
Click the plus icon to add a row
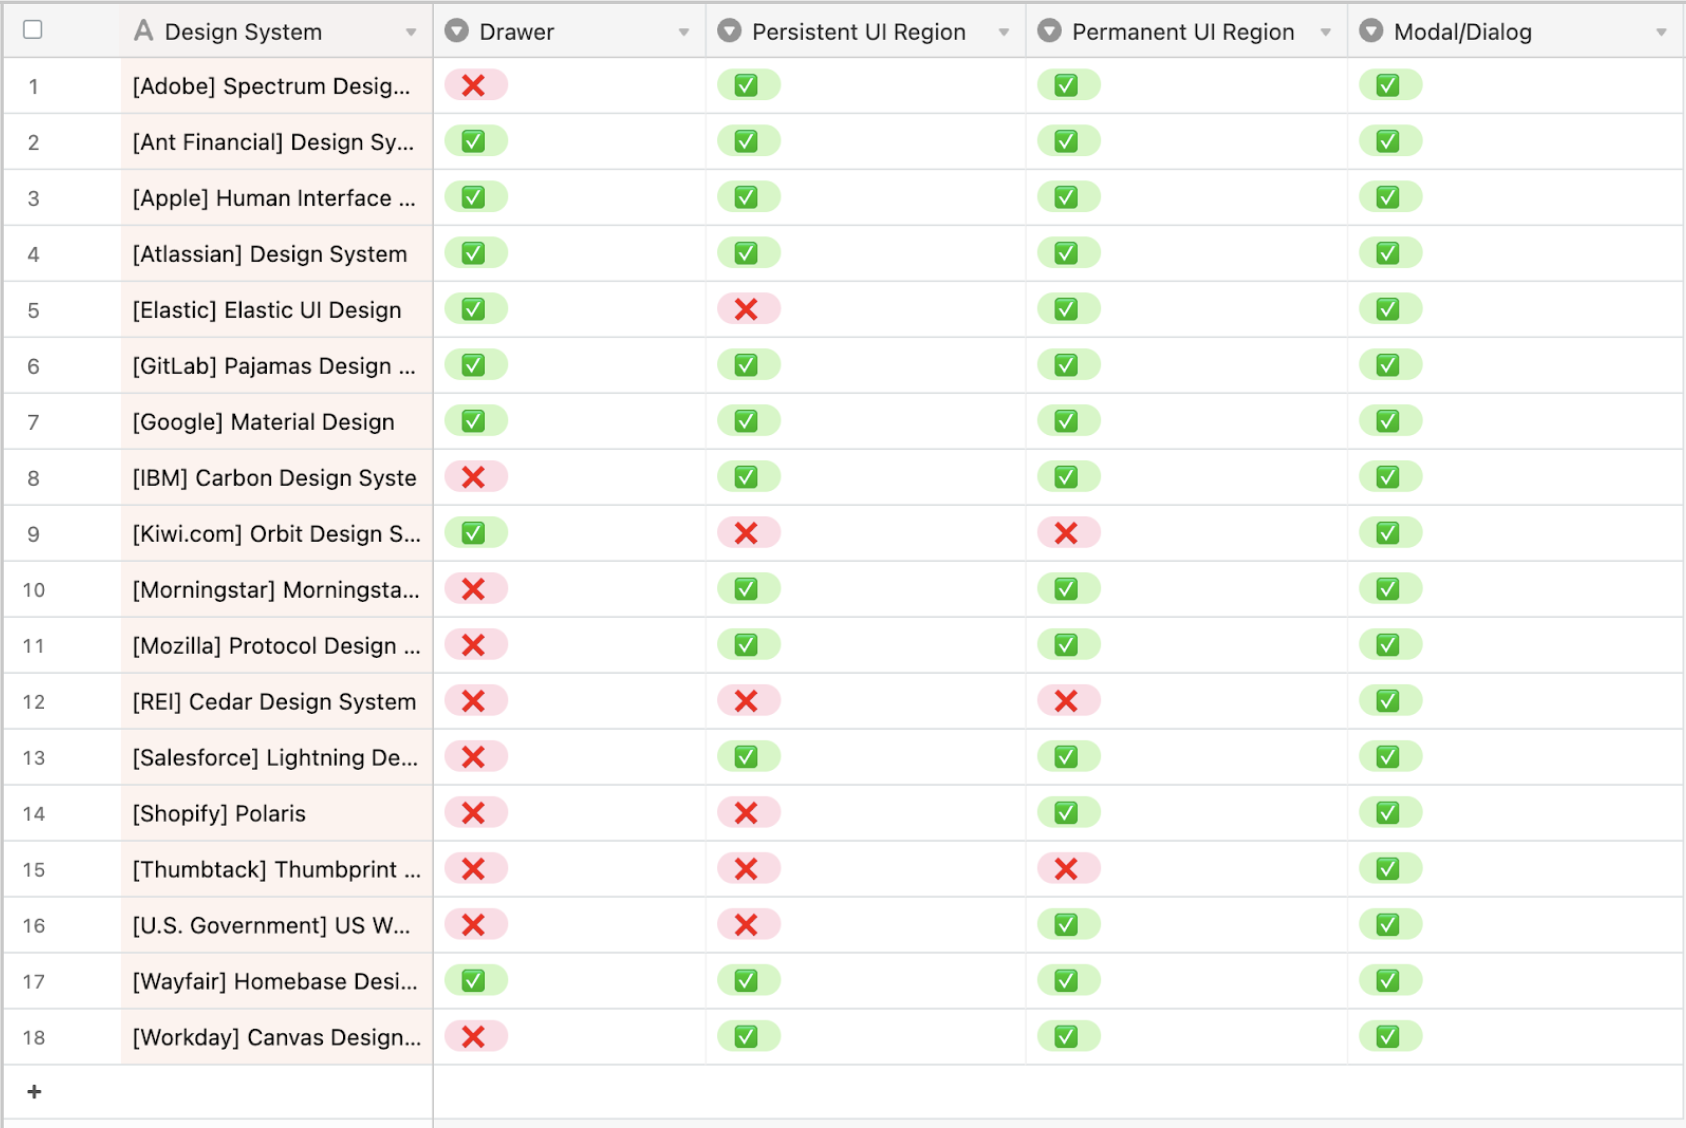point(34,1091)
